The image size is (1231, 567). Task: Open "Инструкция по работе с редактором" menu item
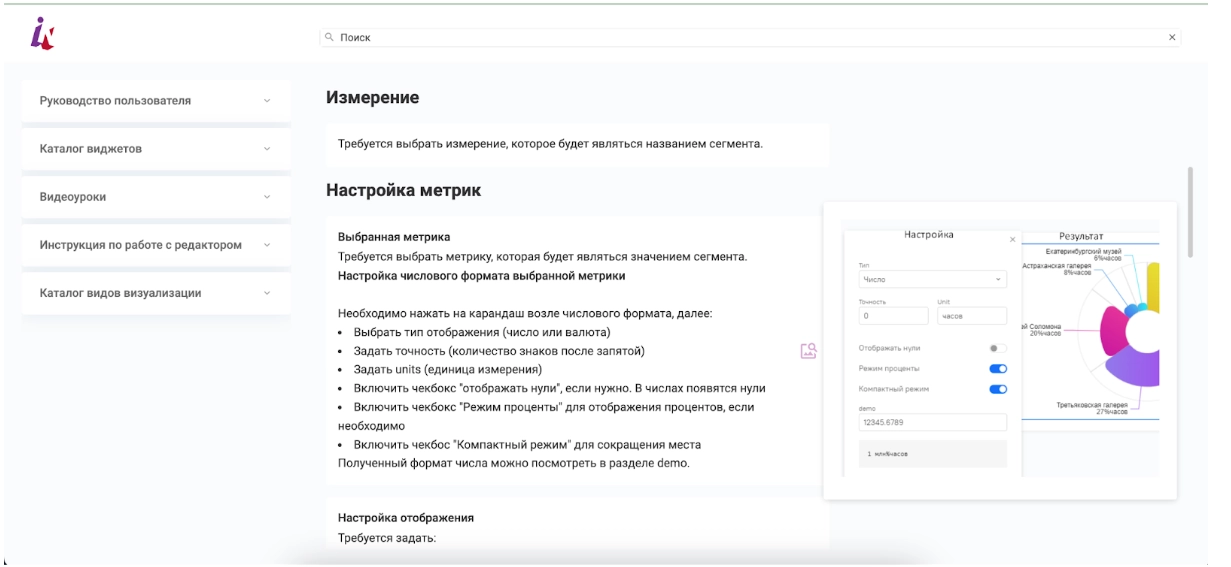(x=141, y=245)
